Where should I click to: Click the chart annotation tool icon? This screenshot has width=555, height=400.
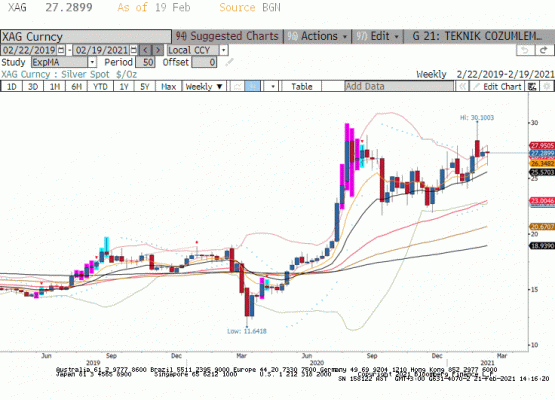tap(532, 86)
